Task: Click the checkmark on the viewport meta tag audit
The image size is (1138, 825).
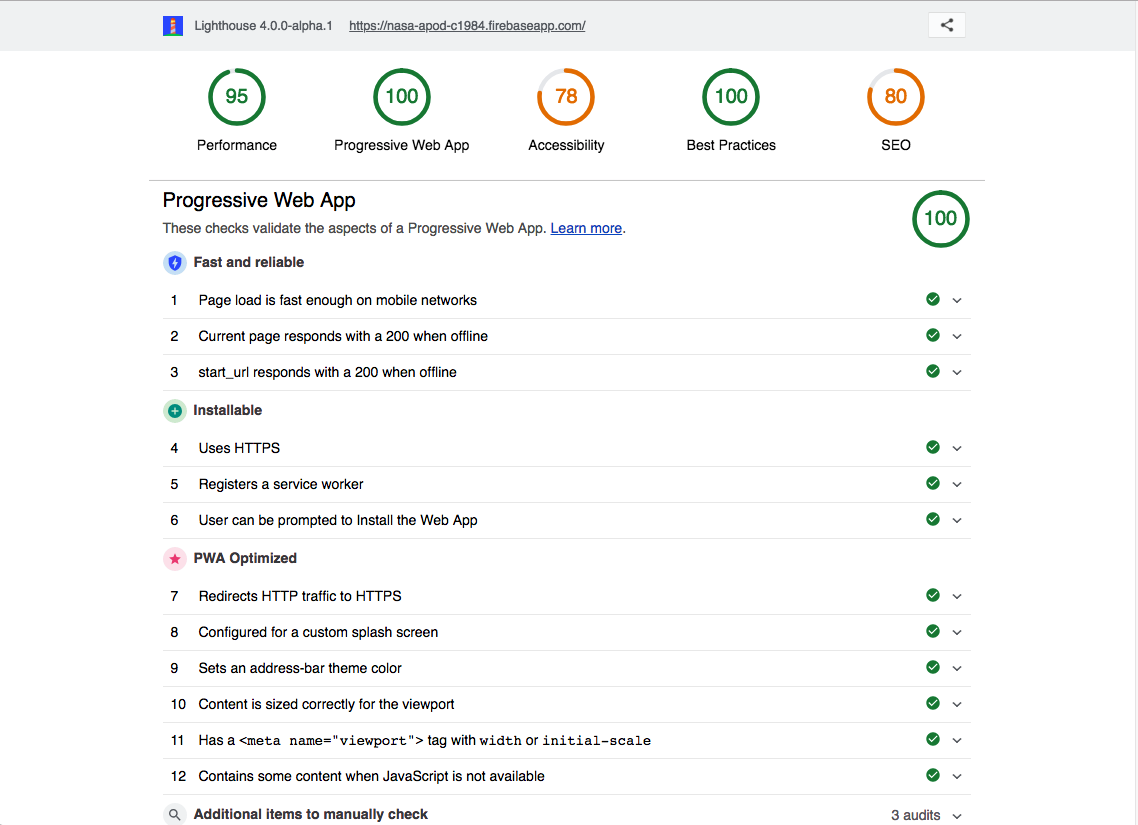Action: [x=932, y=740]
